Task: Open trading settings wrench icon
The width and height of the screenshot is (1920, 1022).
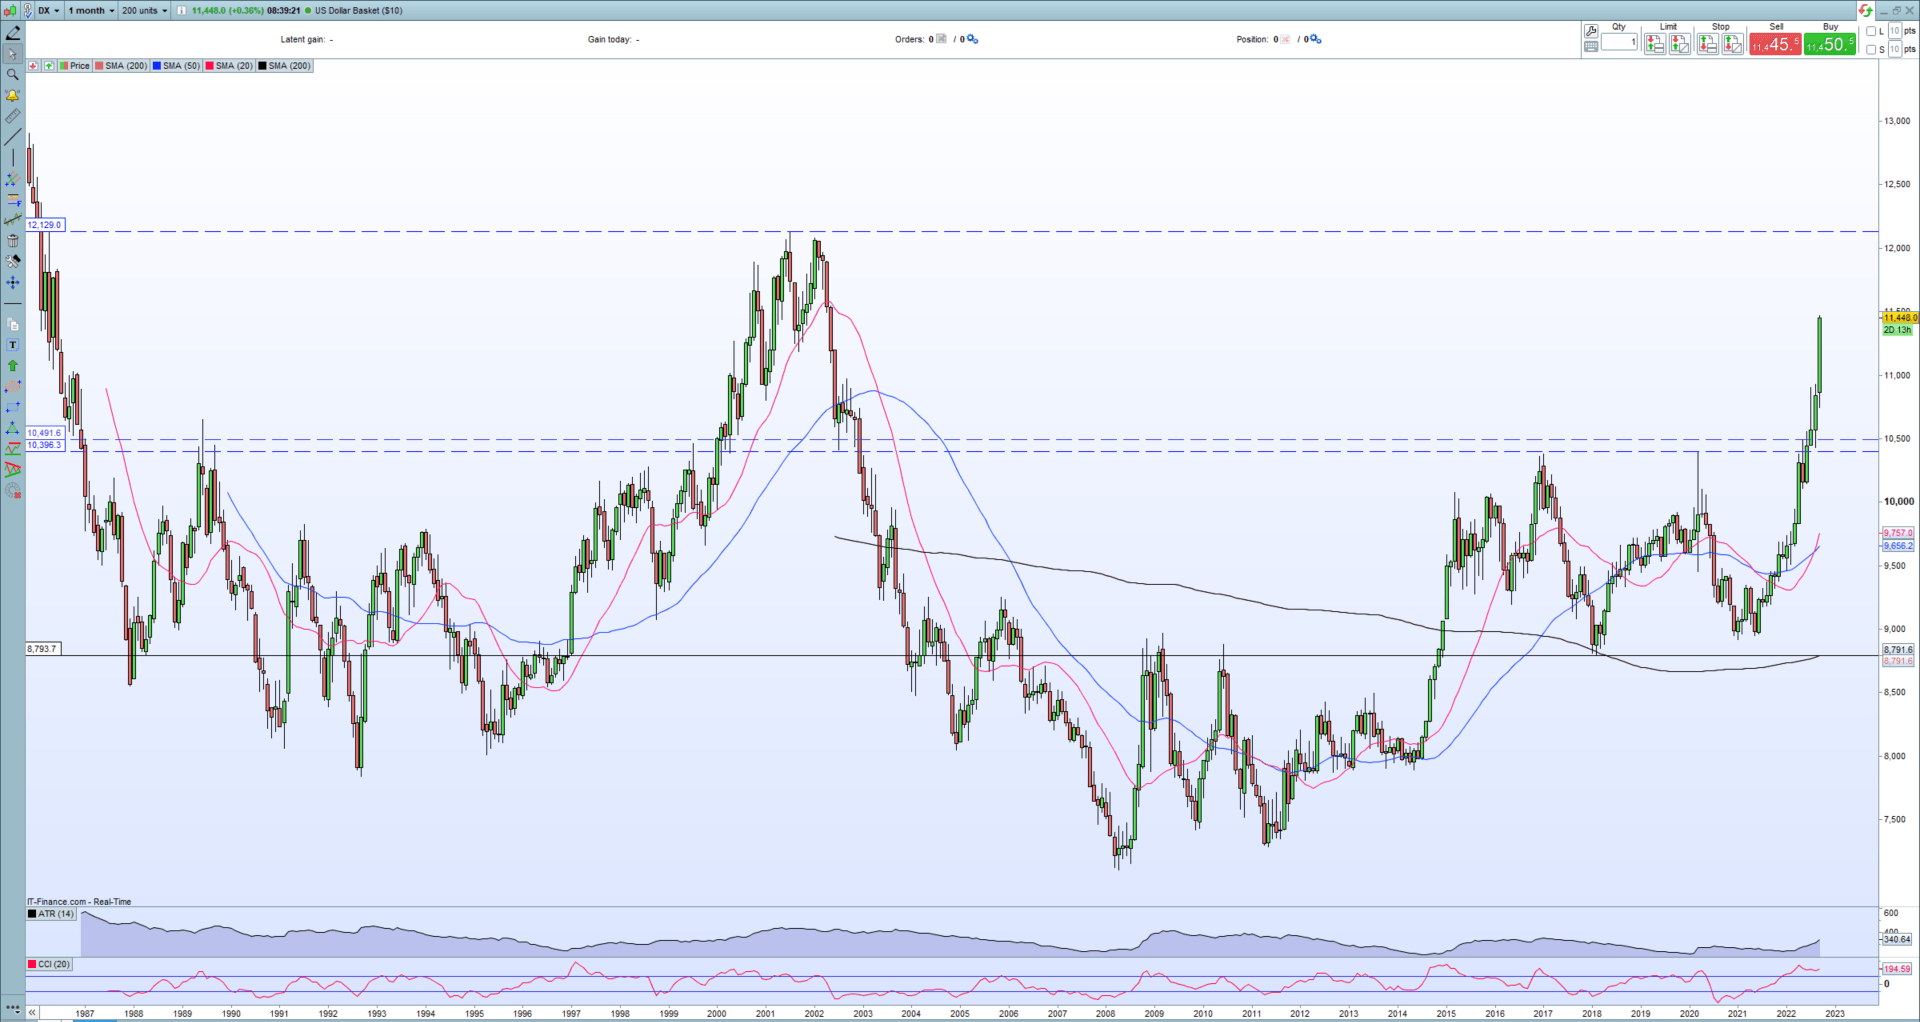Action: coord(1591,31)
